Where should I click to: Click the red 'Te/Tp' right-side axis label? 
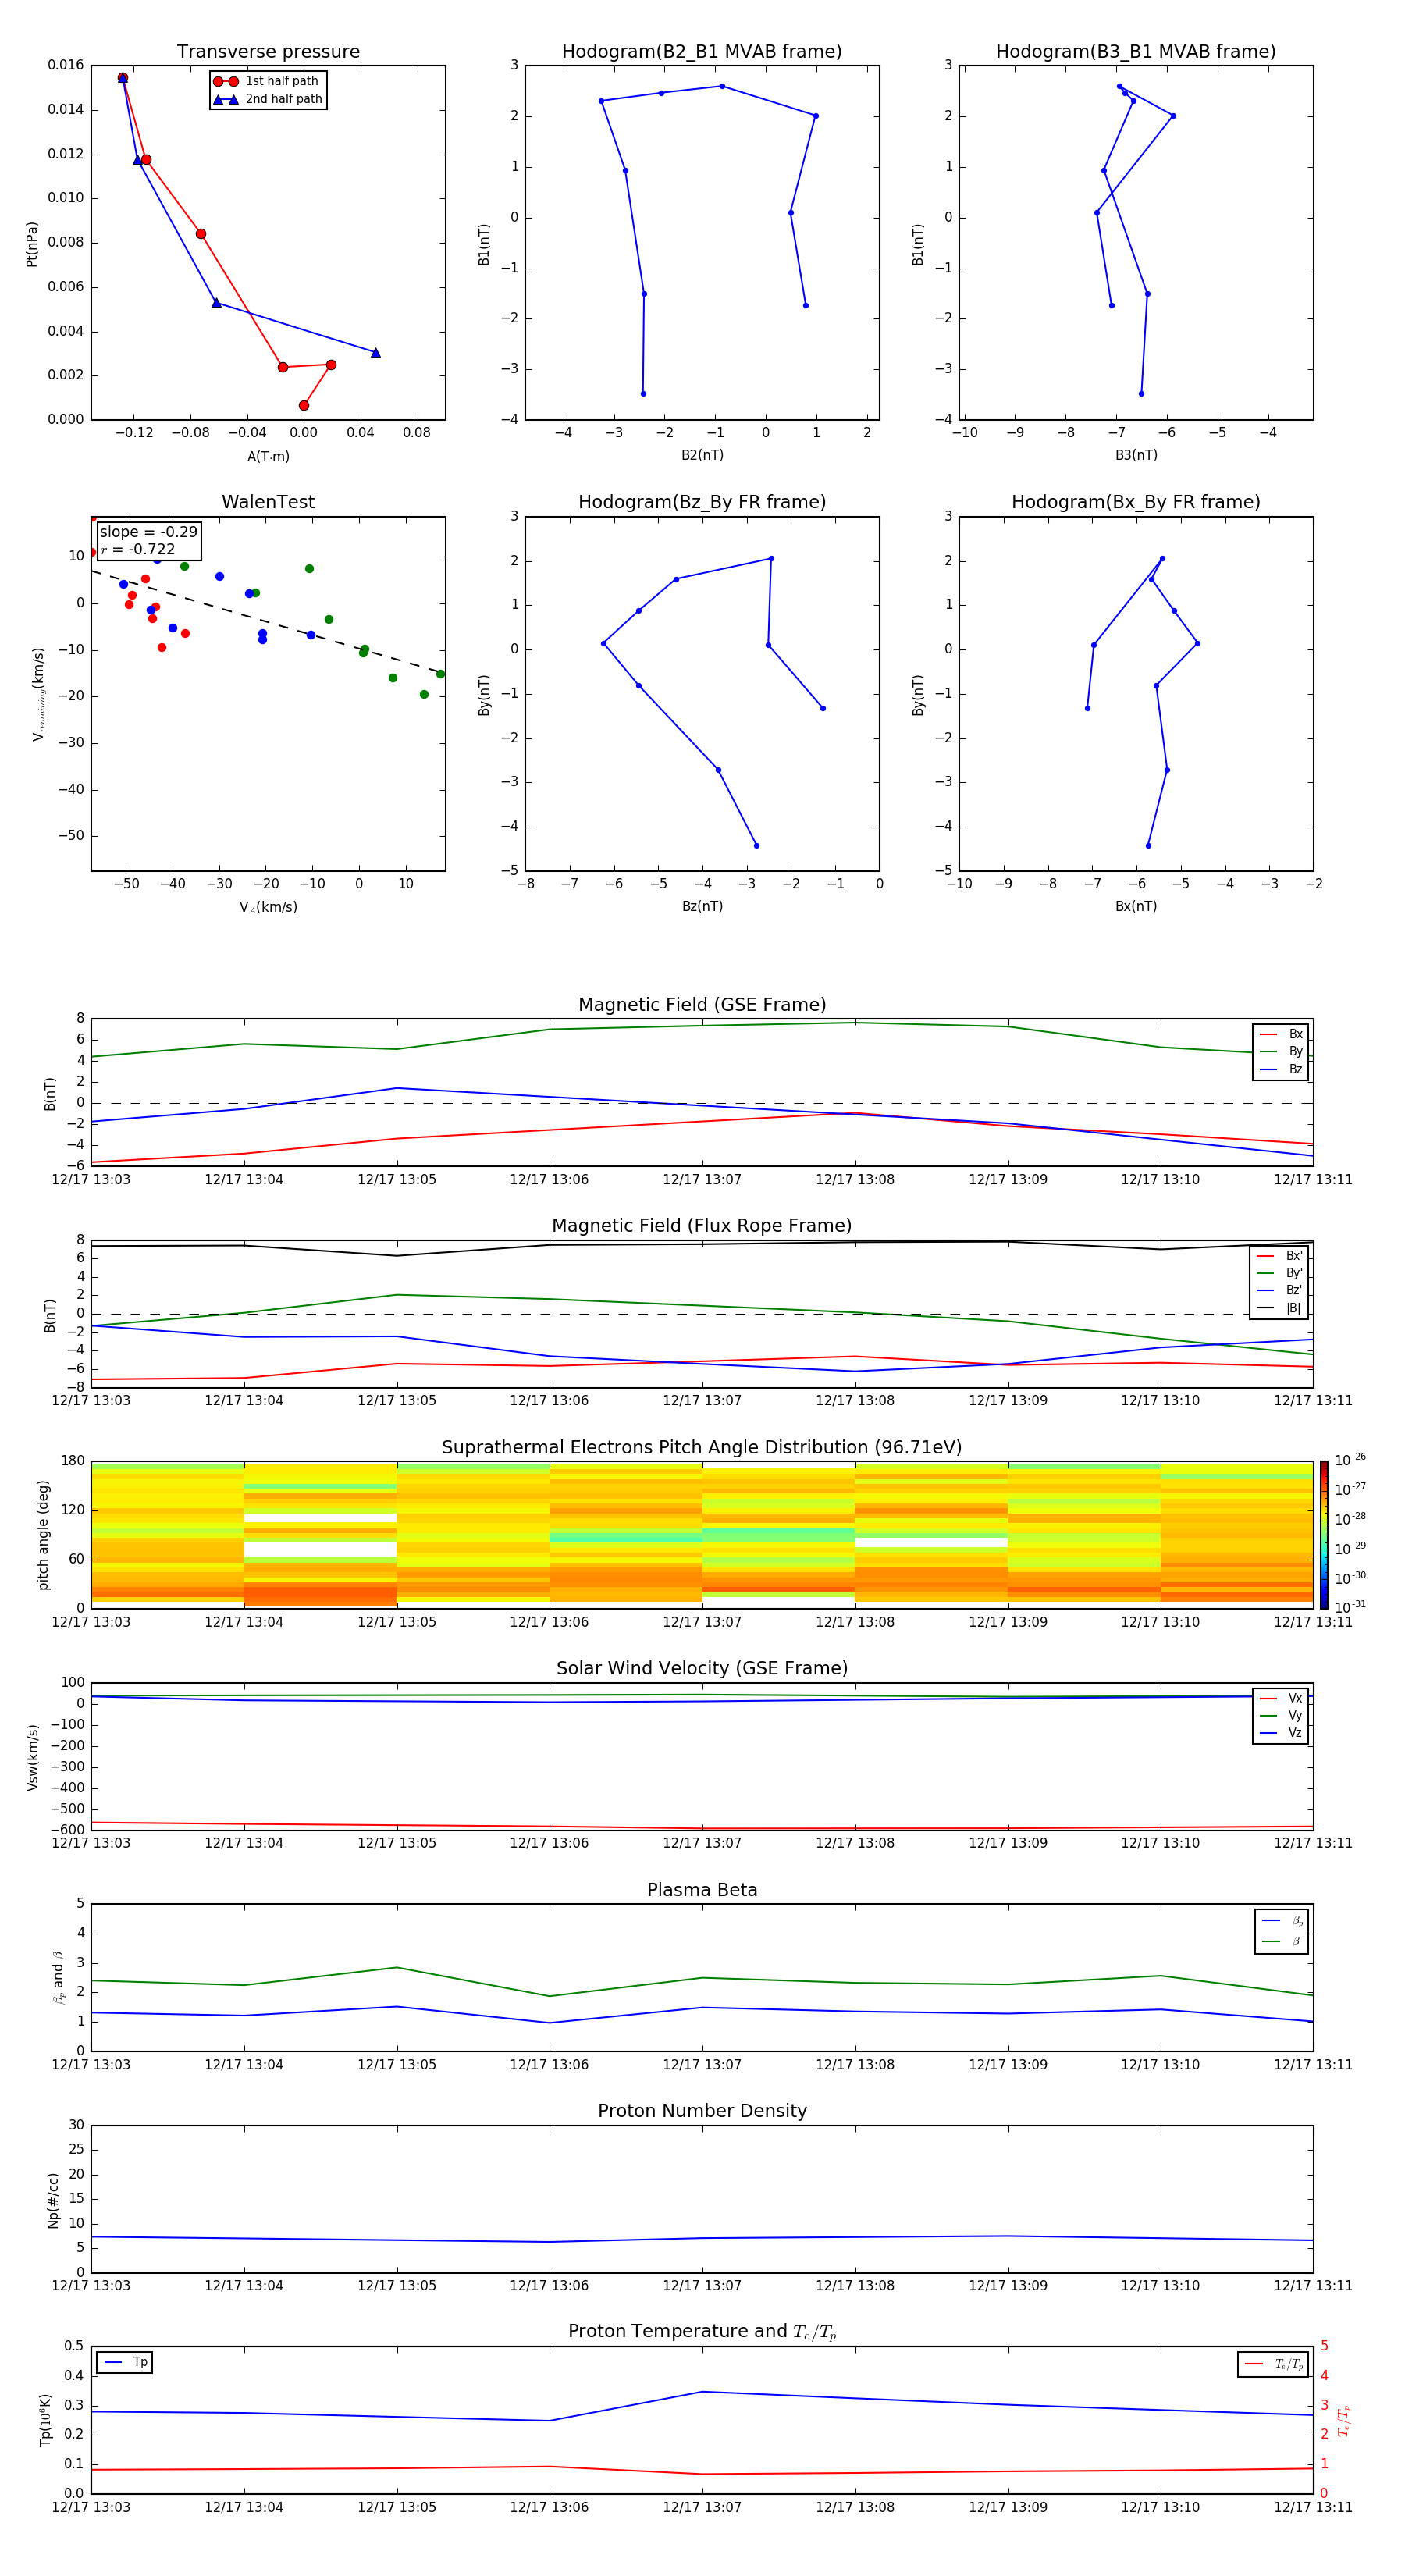(x=1344, y=2421)
